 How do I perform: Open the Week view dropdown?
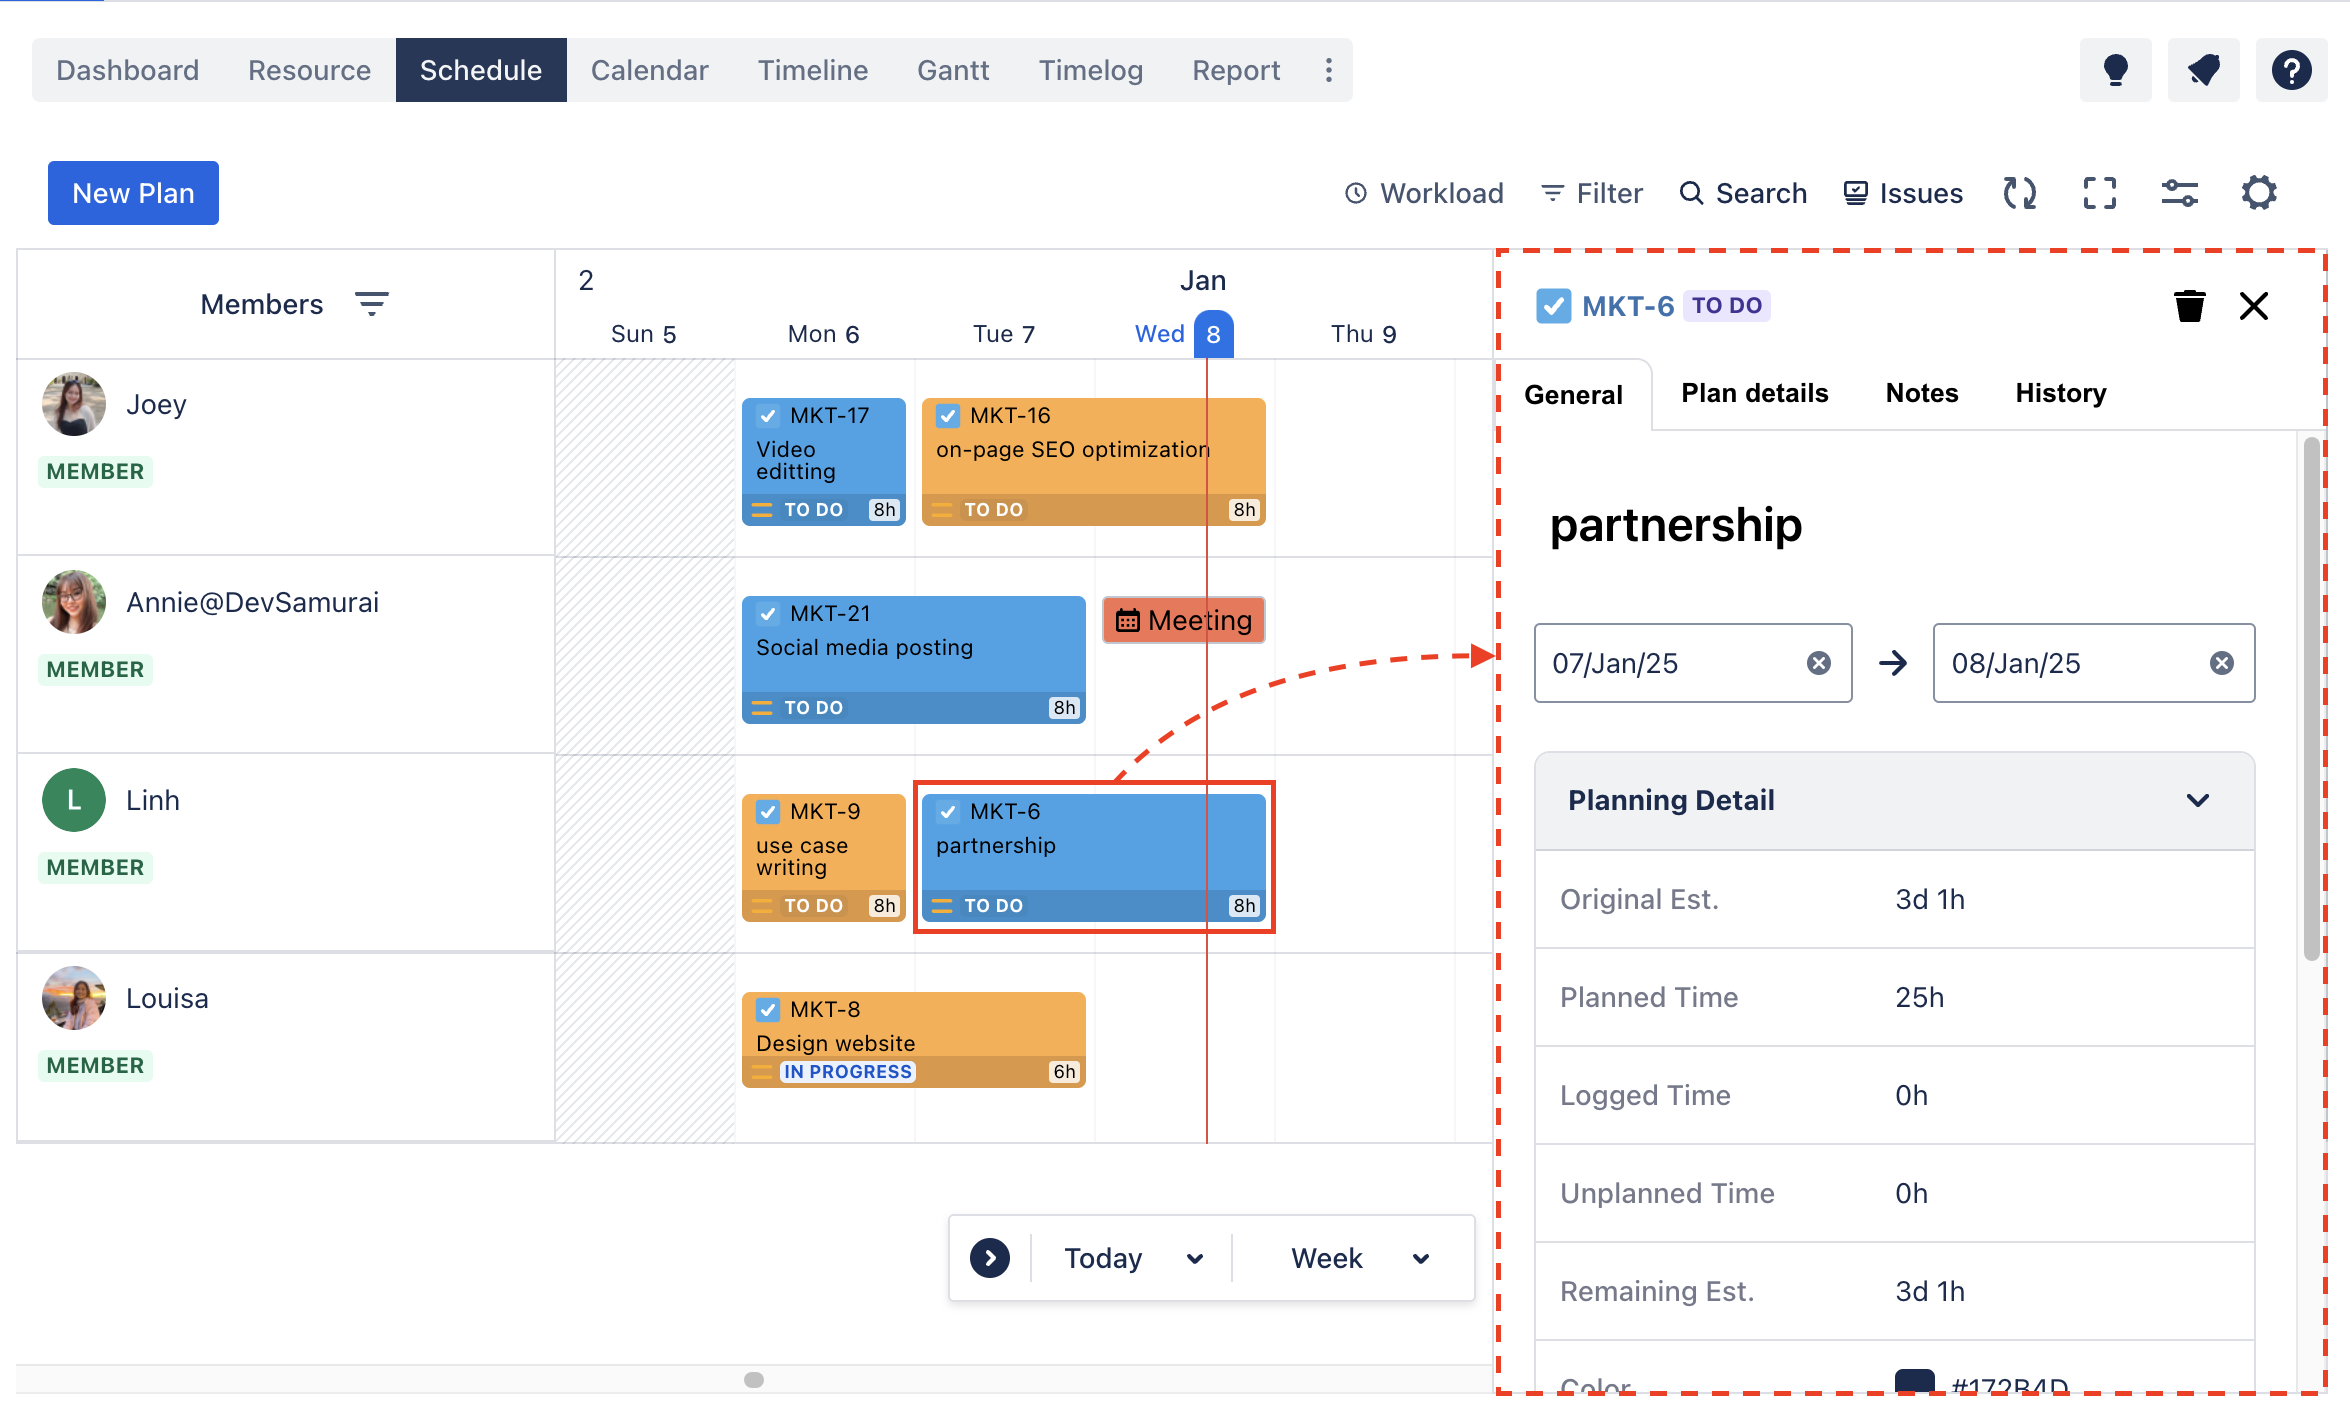[1359, 1258]
